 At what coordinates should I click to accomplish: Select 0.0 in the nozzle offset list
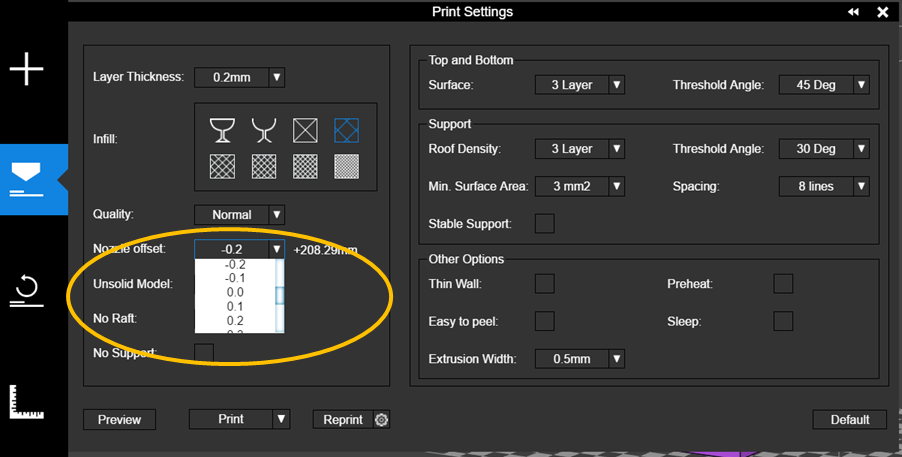pos(235,292)
